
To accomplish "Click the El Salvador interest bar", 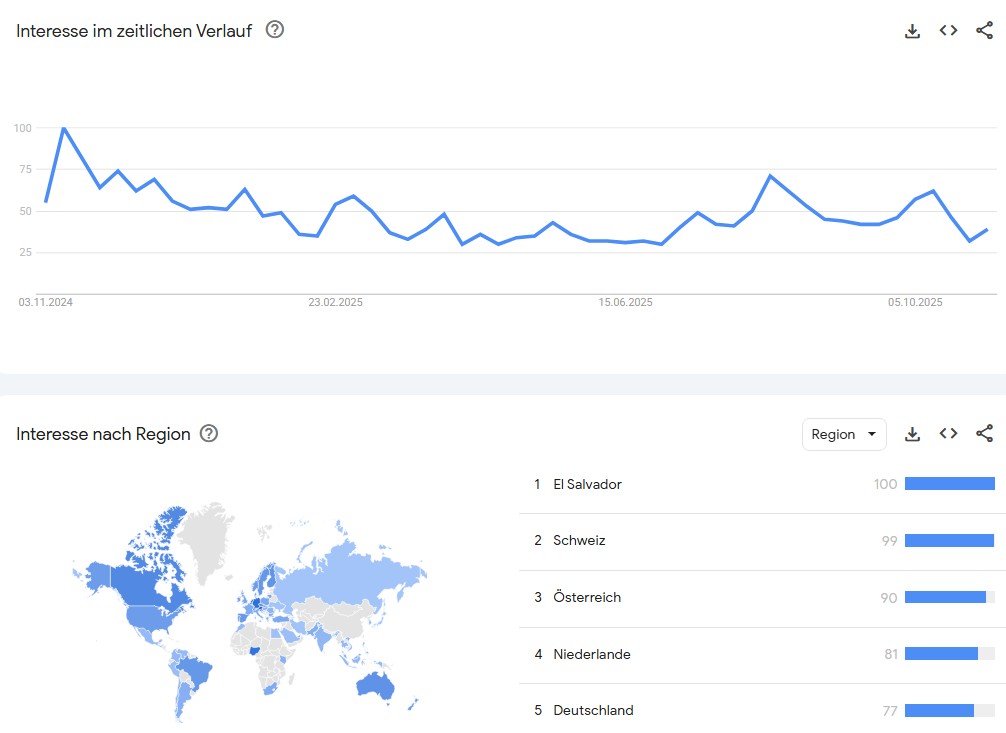I will [949, 484].
